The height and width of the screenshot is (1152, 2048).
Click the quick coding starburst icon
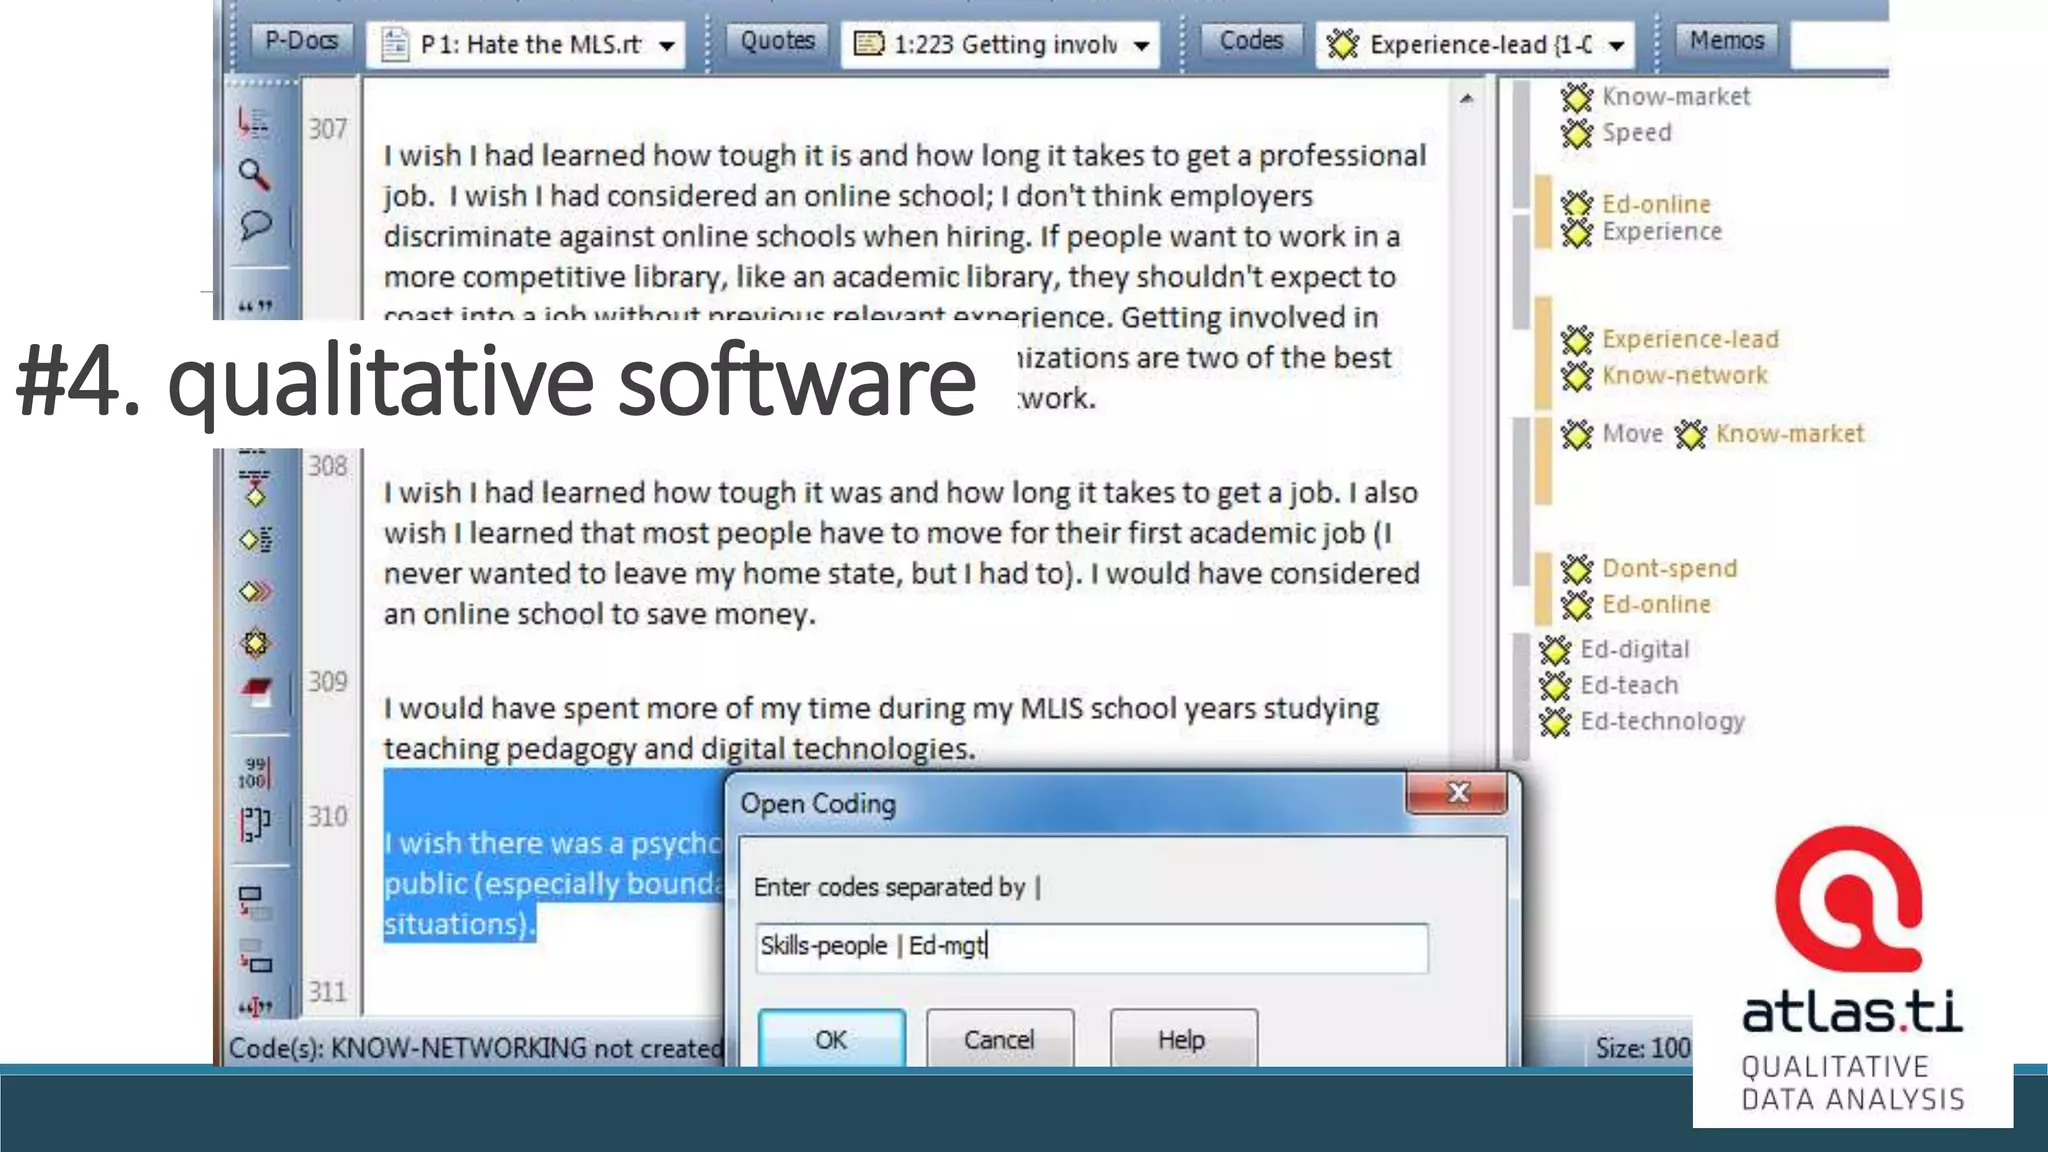pos(255,643)
